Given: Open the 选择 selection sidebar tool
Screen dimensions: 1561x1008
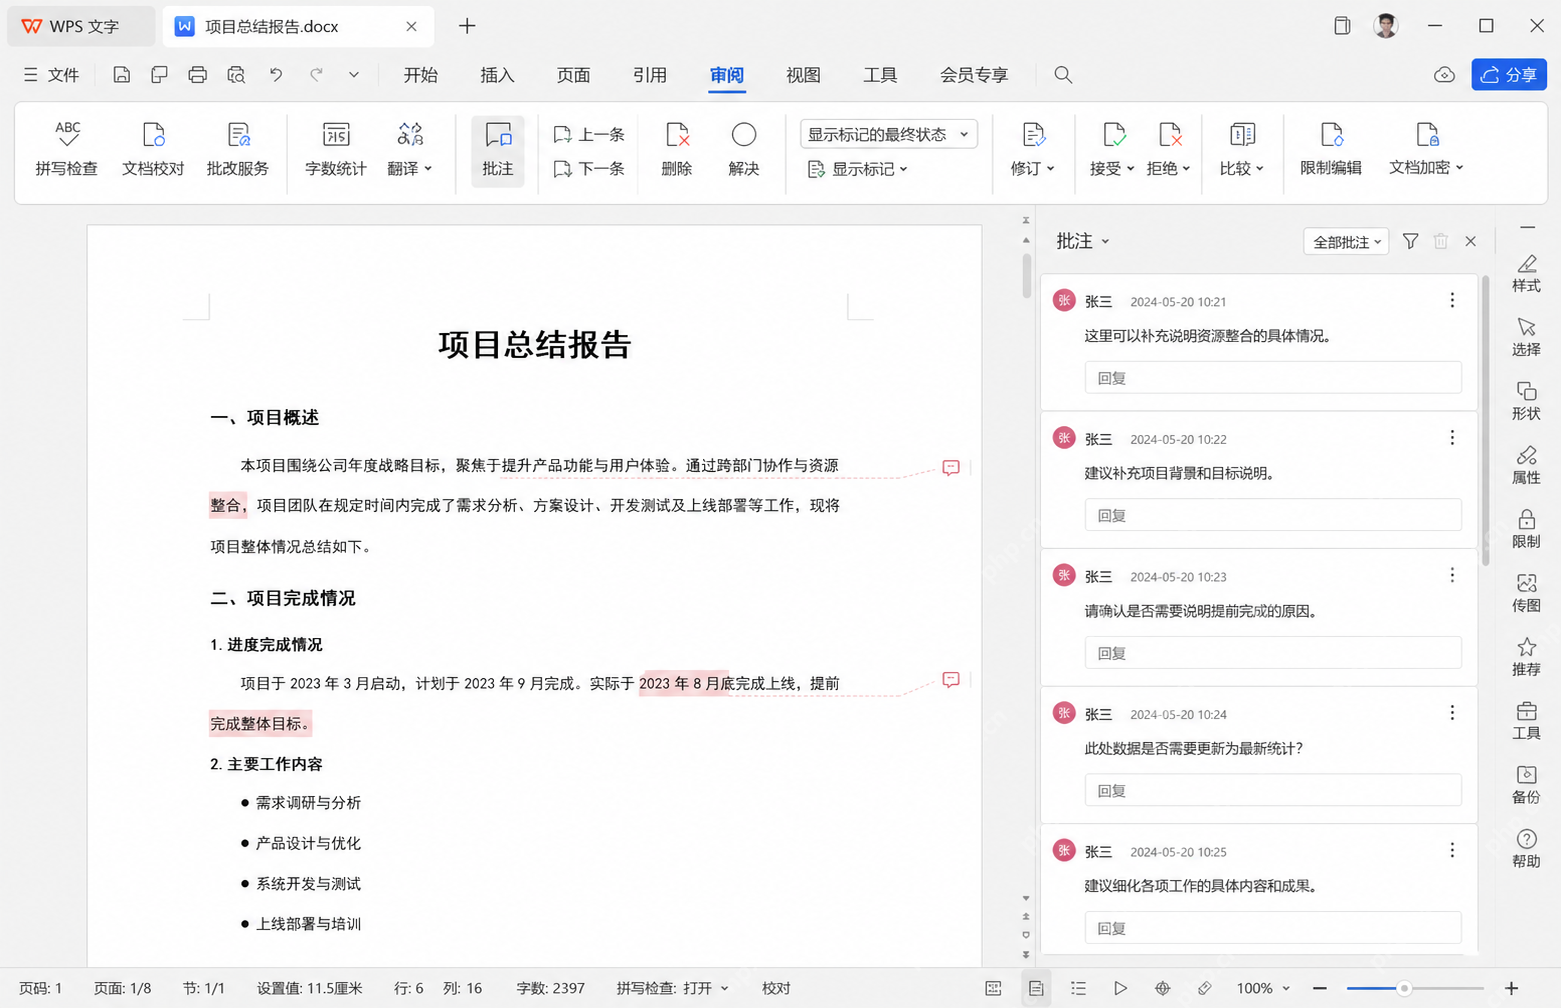Looking at the screenshot, I should click(x=1526, y=338).
